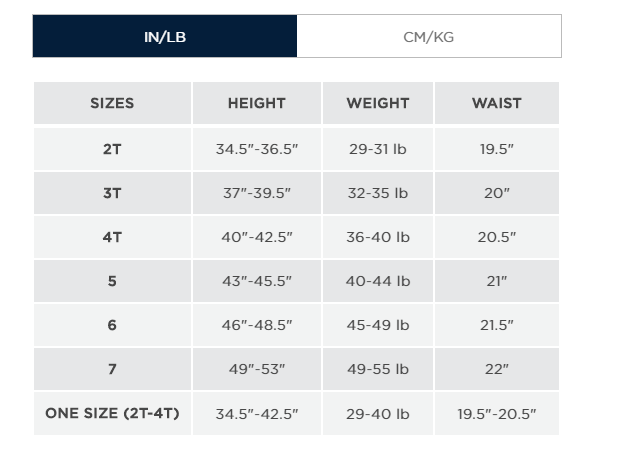Select the size 5 row label
The width and height of the screenshot is (622, 452).
(x=112, y=281)
